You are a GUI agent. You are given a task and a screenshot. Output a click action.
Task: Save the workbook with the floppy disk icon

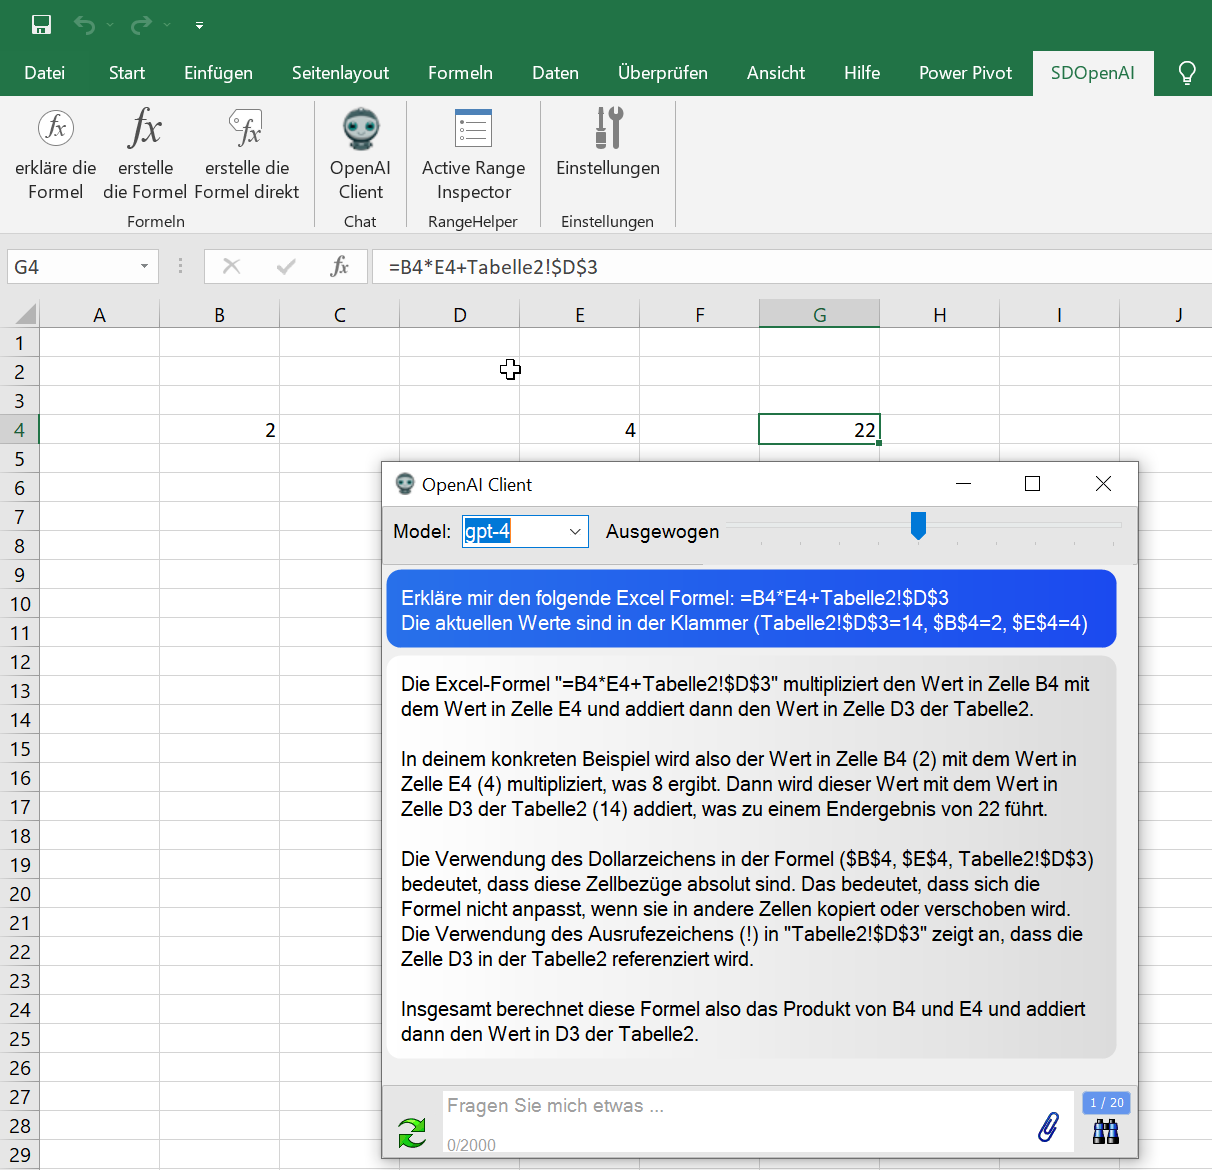coord(41,24)
